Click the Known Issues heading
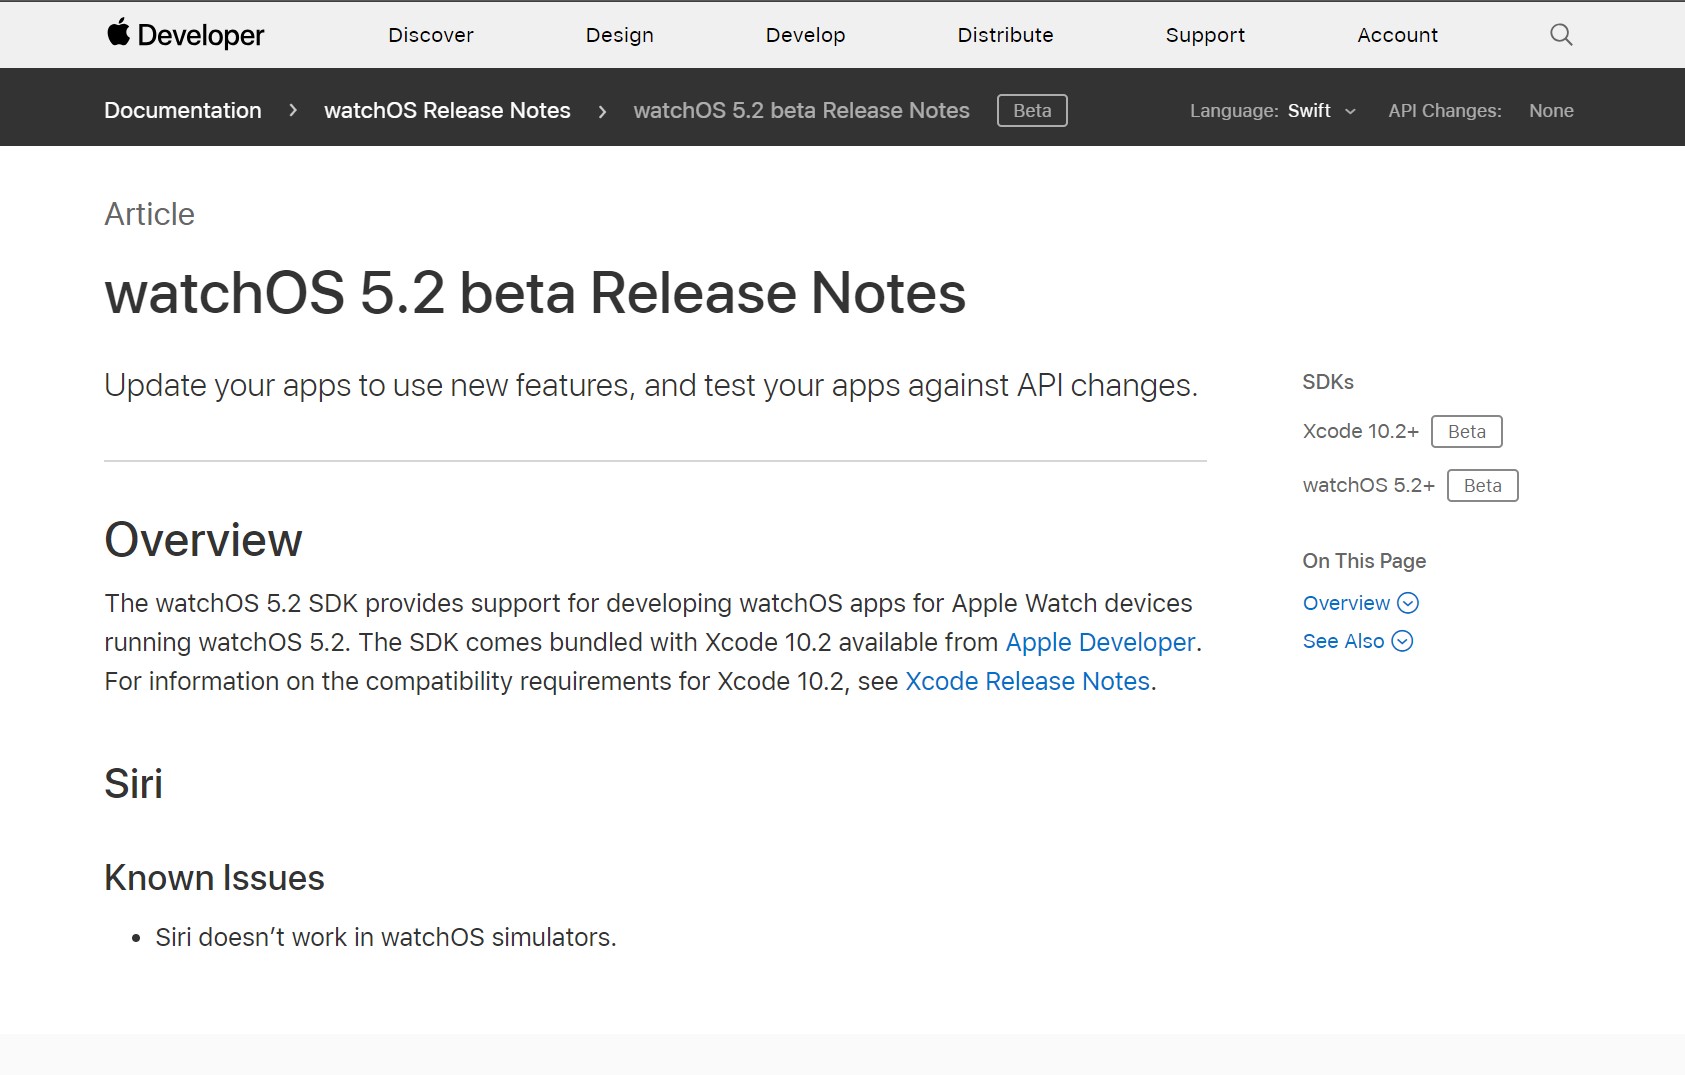1685x1075 pixels. [x=214, y=878]
